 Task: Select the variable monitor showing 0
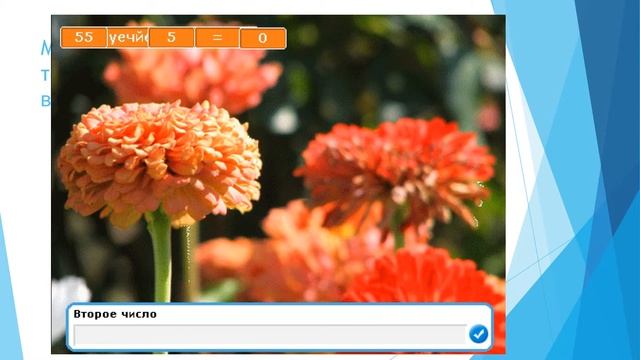tap(262, 38)
